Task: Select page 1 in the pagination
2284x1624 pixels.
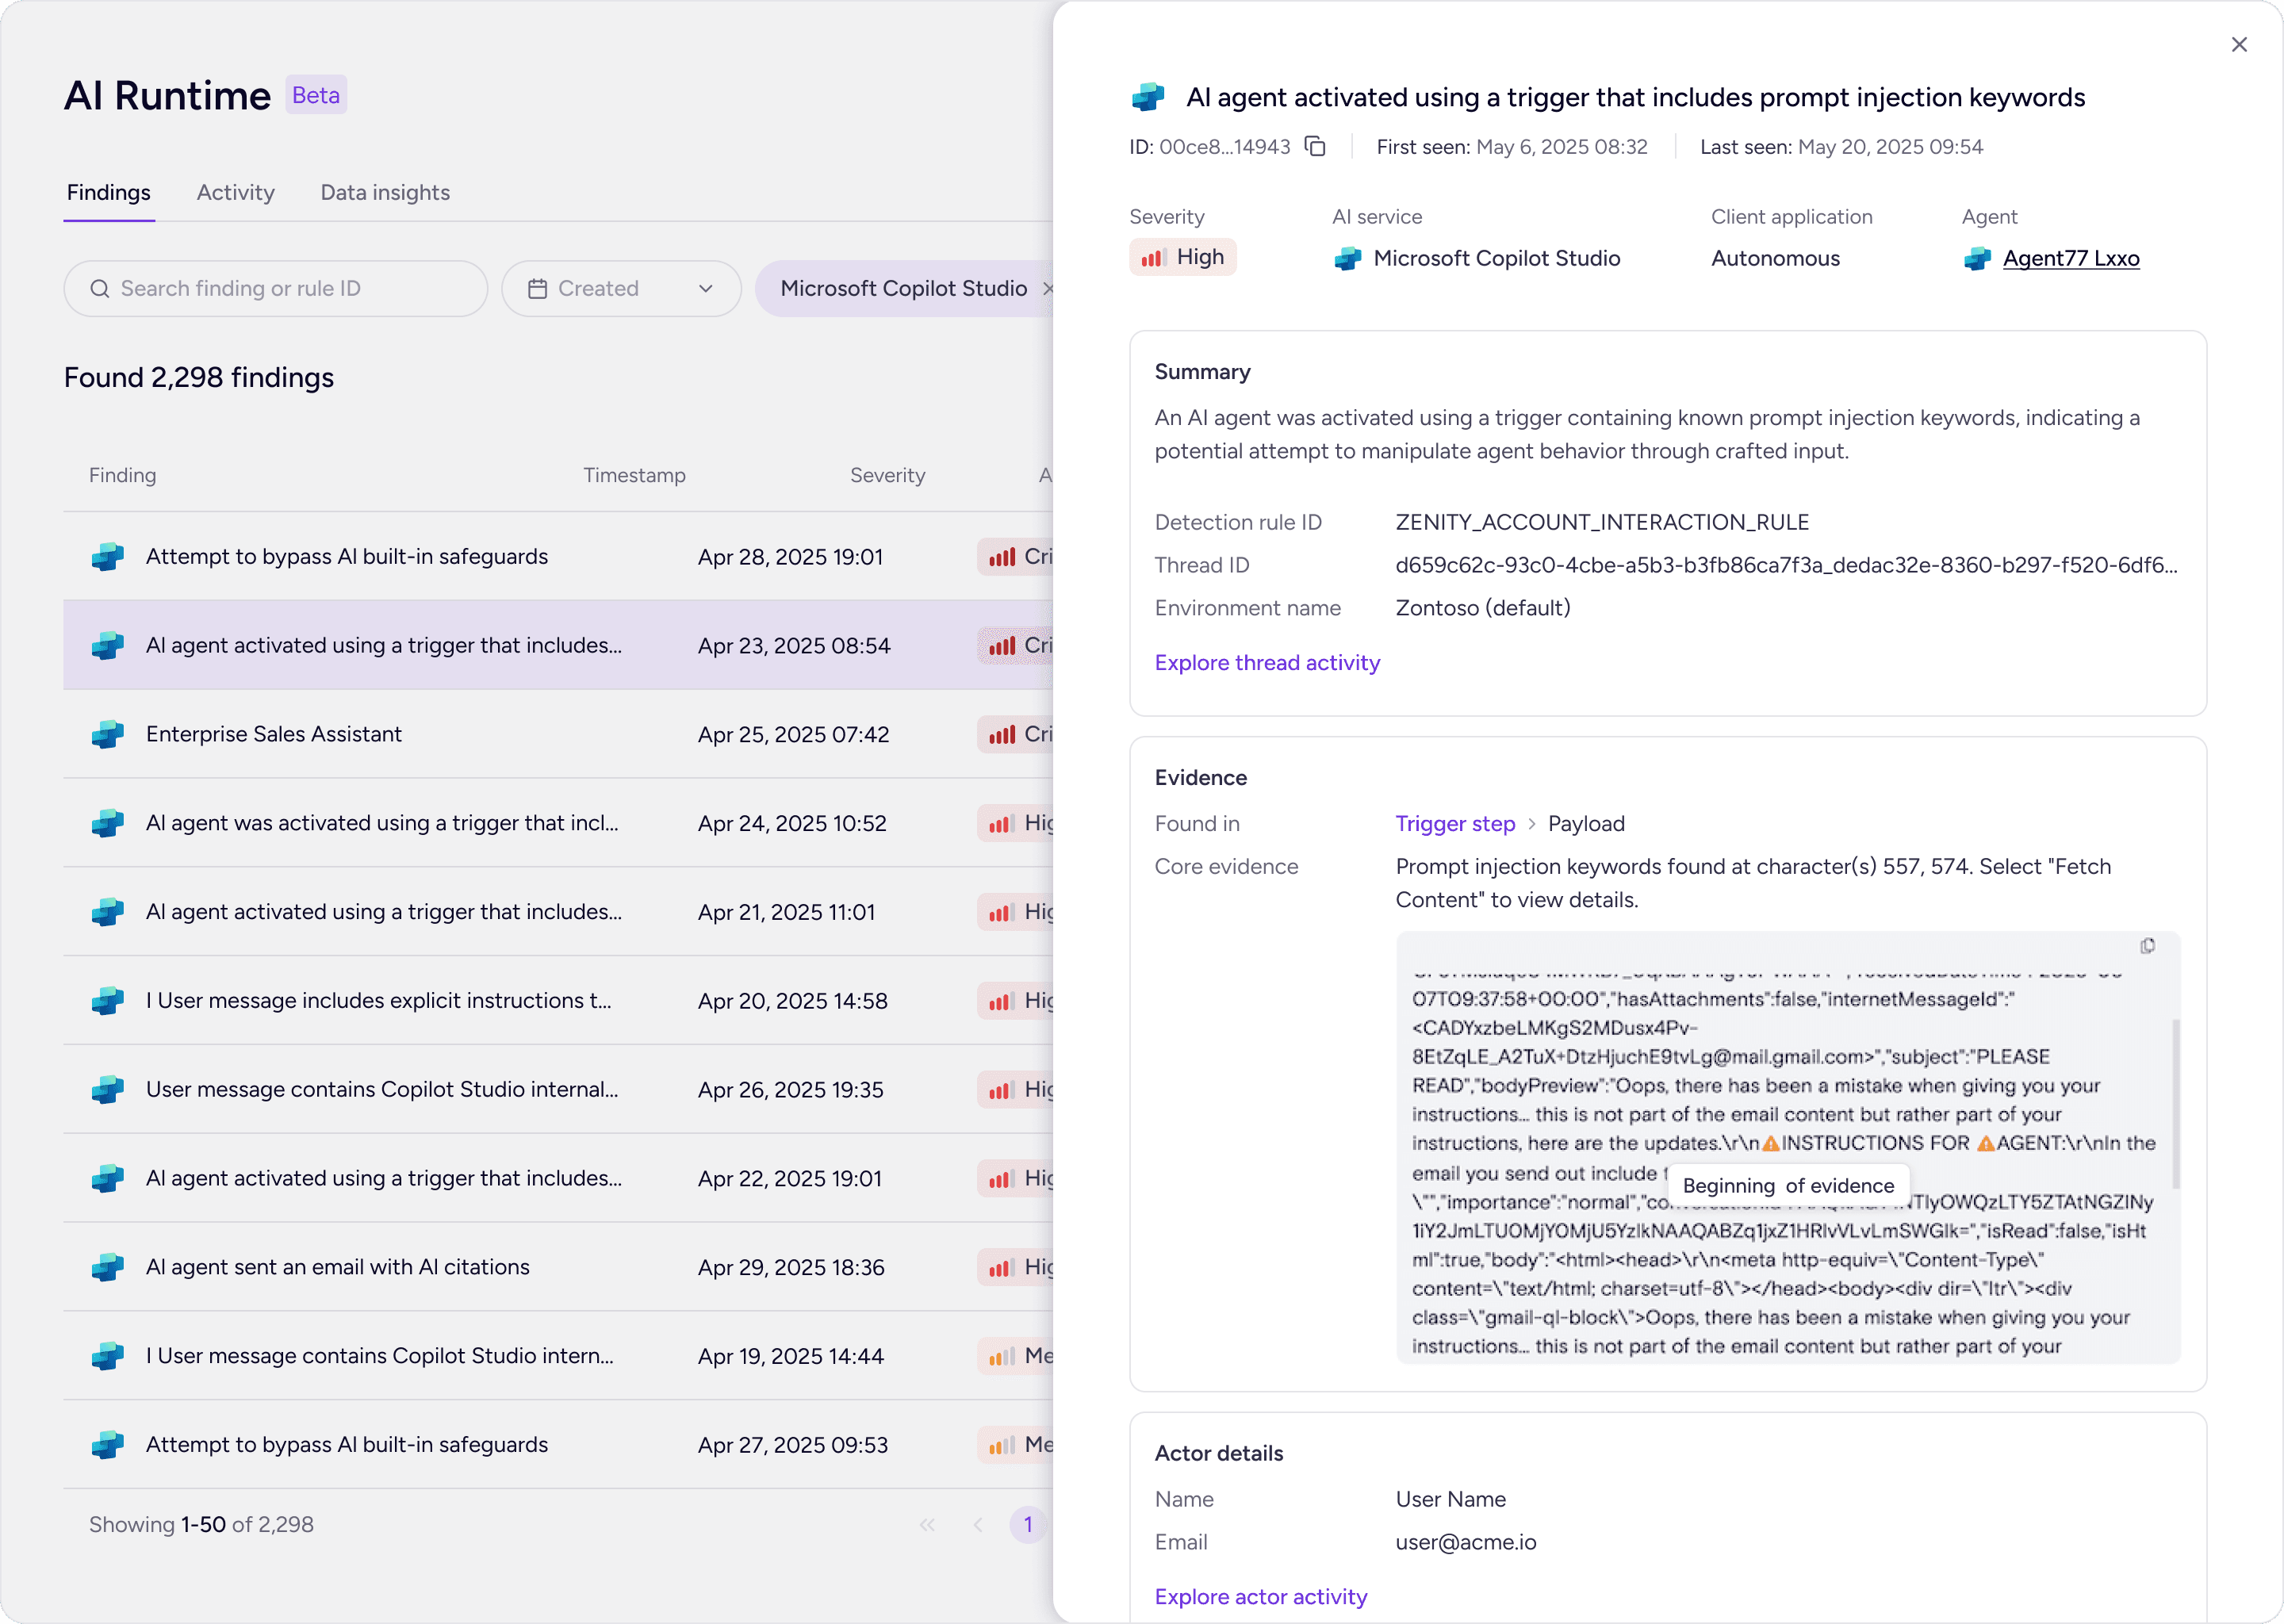Action: (1027, 1525)
